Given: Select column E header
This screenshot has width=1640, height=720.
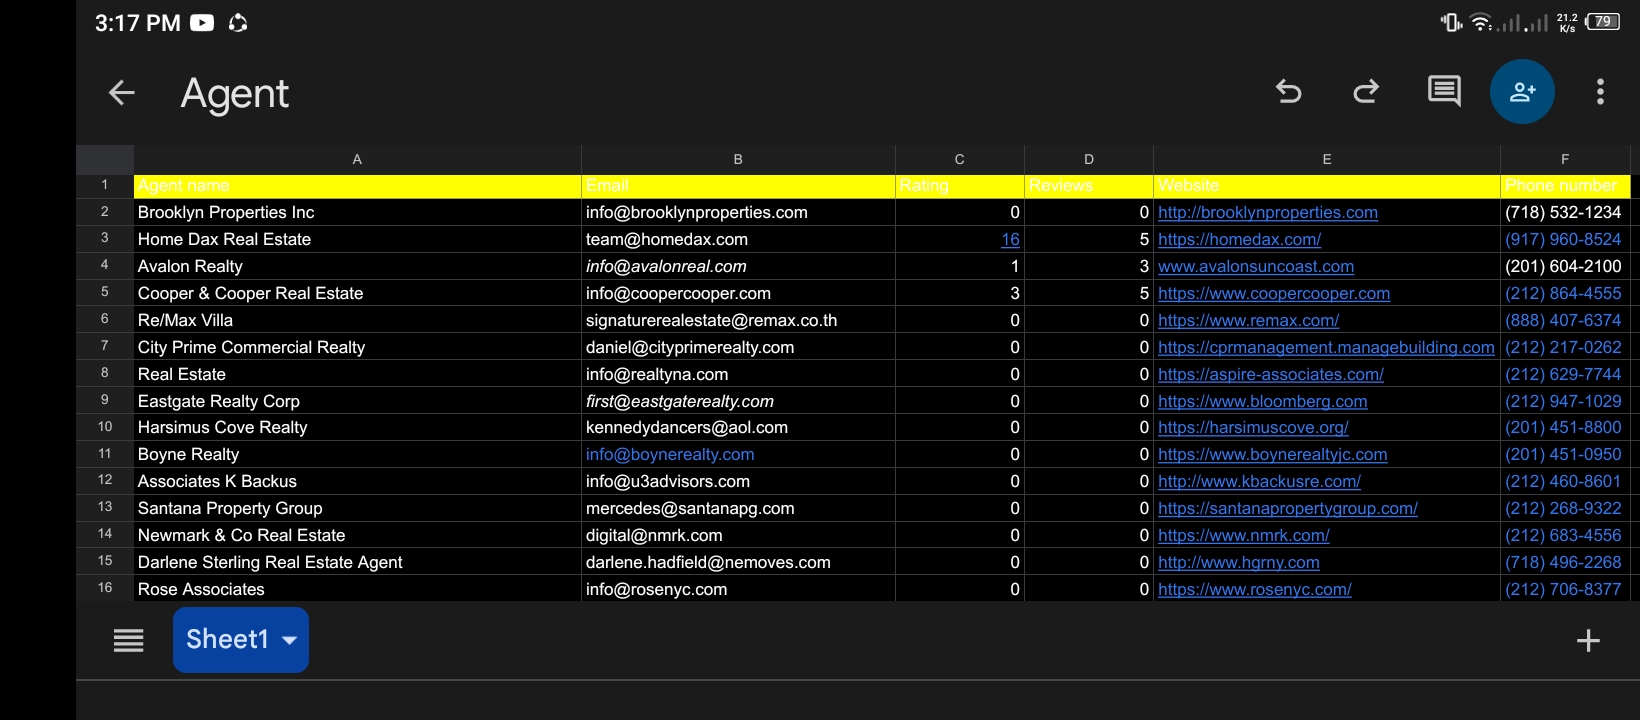Looking at the screenshot, I should click(1326, 159).
